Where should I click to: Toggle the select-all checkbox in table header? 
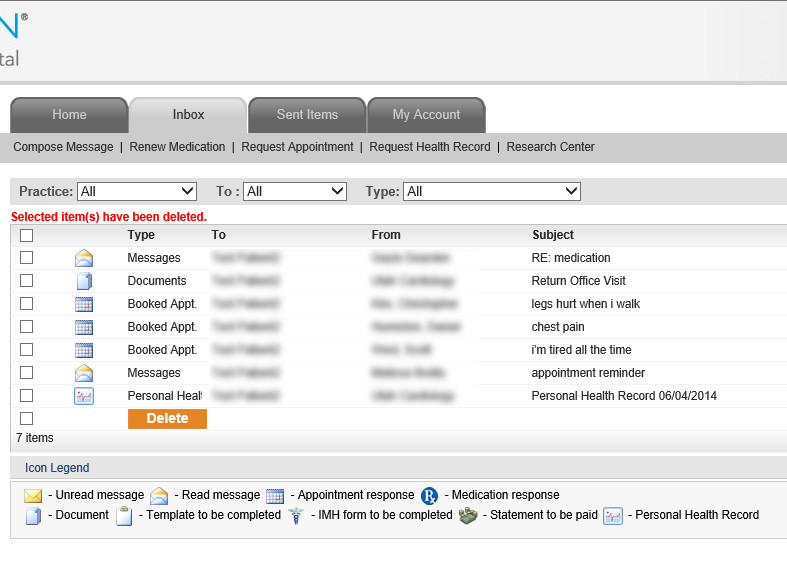click(27, 236)
